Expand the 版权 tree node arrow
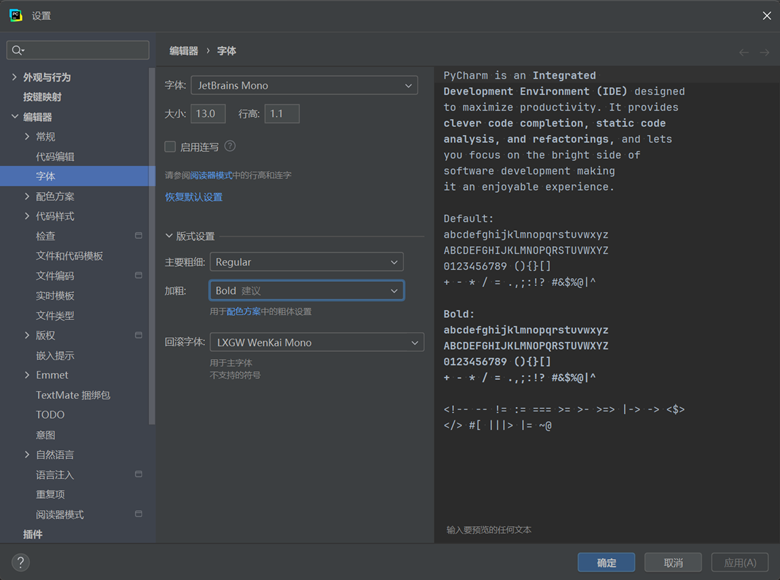Viewport: 780px width, 580px height. 27,335
